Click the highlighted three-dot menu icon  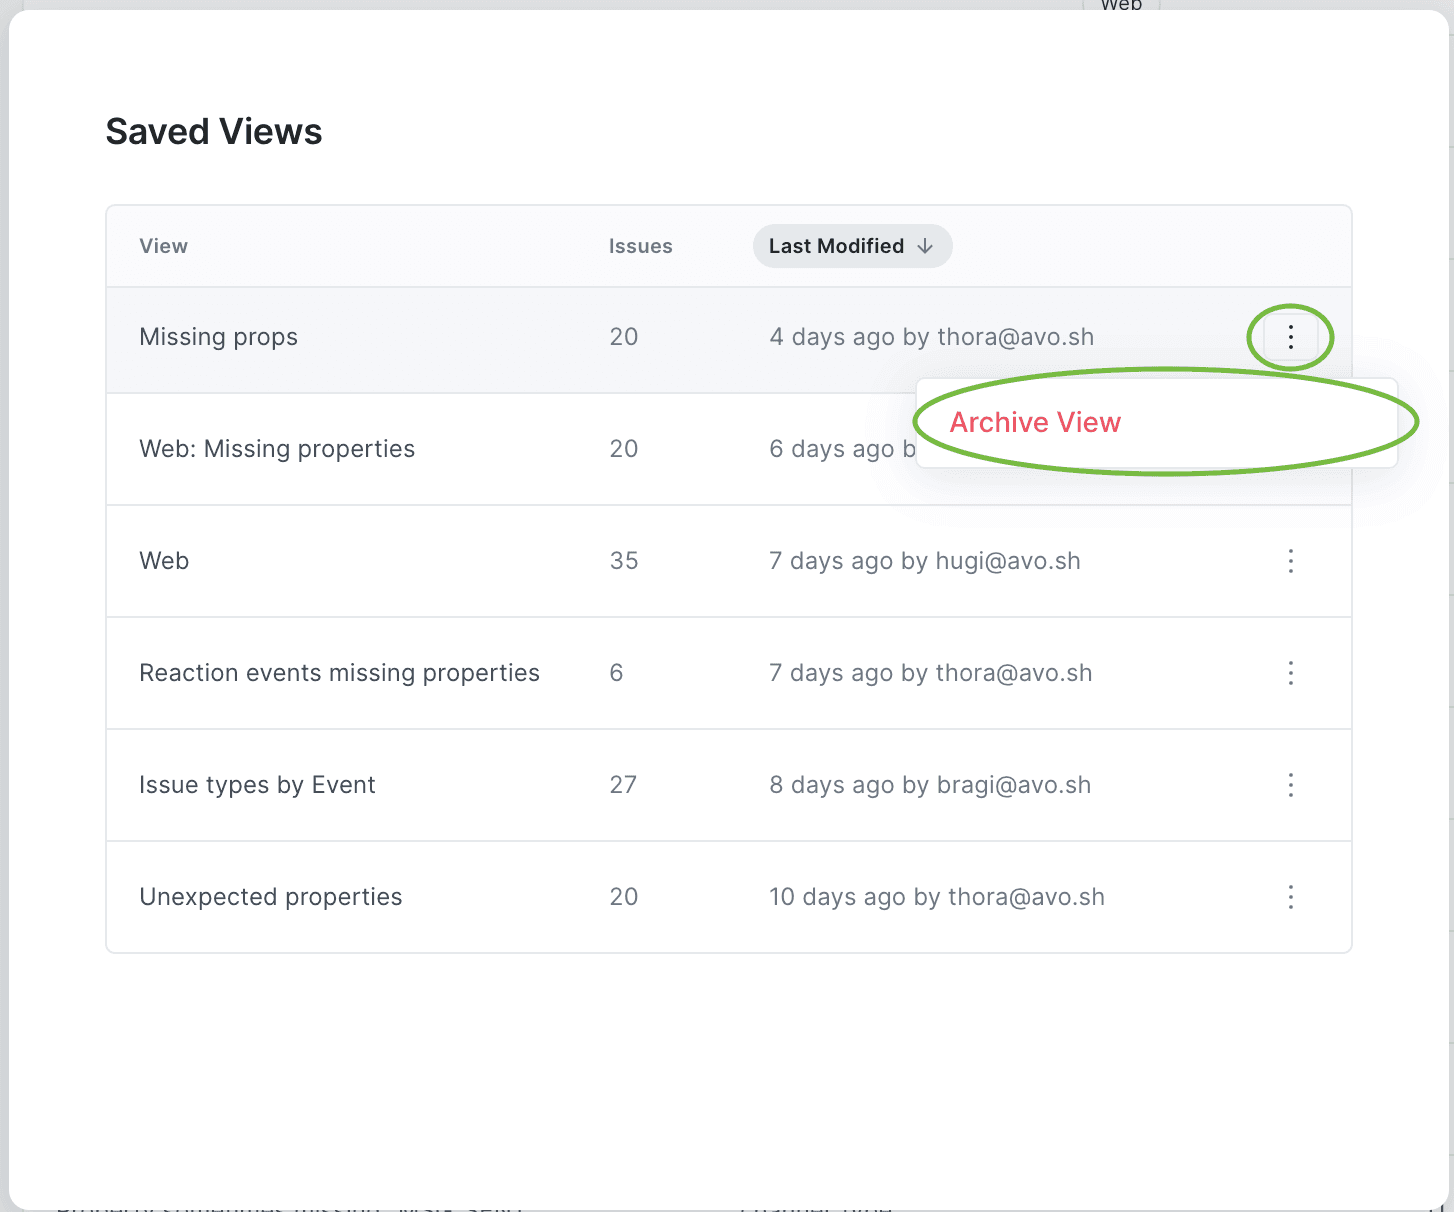click(1291, 338)
